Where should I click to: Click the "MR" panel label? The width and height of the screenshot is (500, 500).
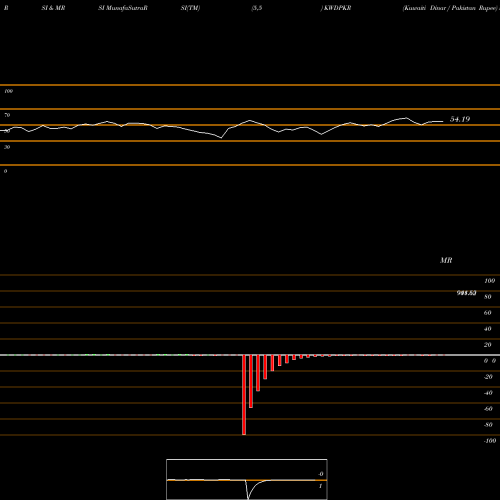446,260
